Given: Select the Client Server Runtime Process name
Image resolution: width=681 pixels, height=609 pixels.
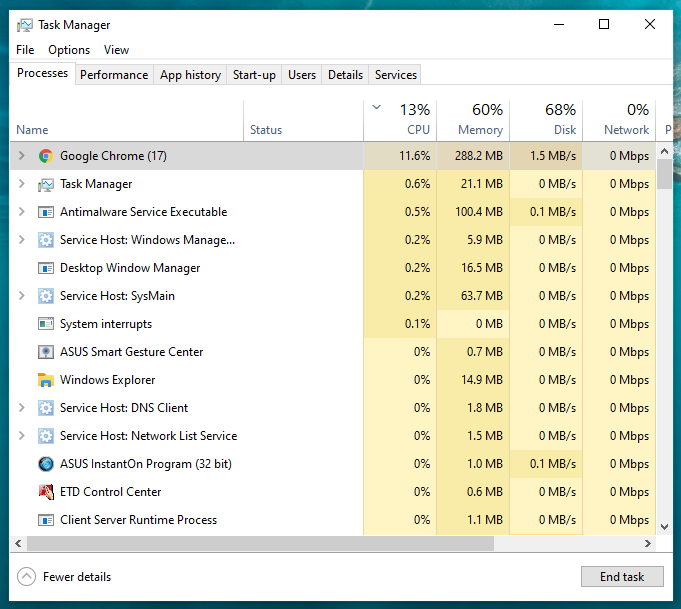Looking at the screenshot, I should tap(138, 520).
